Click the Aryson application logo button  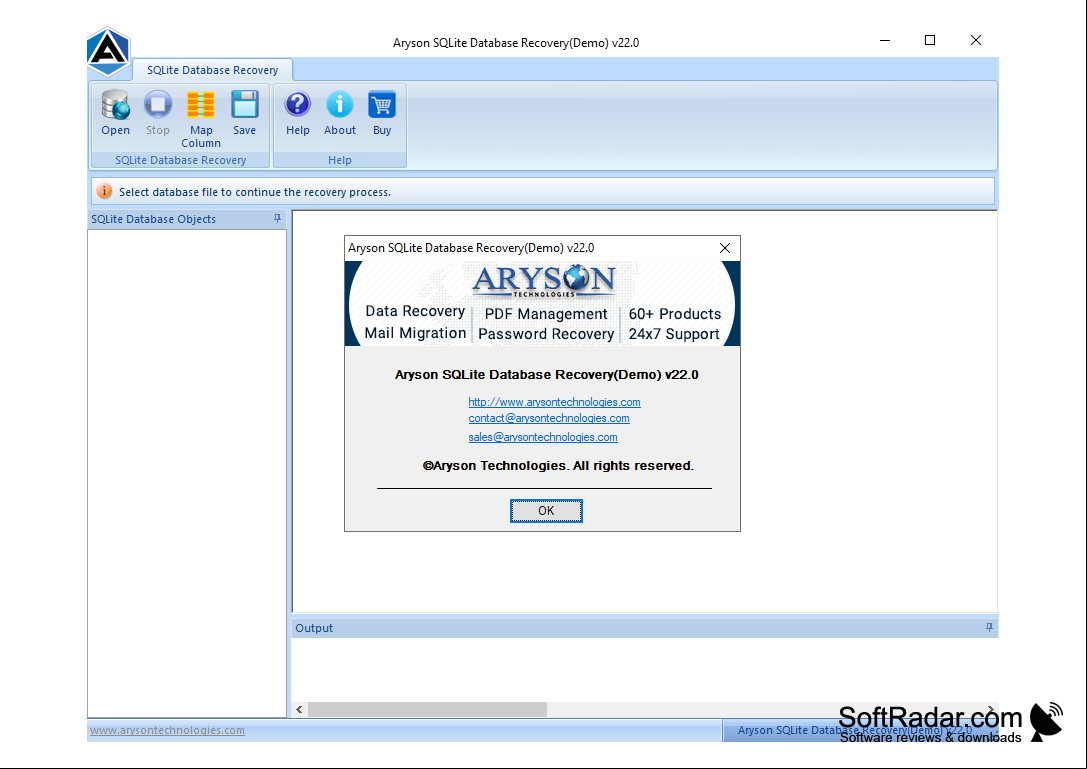click(108, 51)
